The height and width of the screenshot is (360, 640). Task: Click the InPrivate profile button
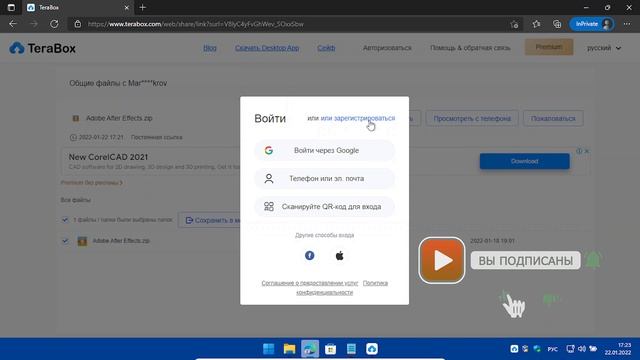click(x=592, y=24)
